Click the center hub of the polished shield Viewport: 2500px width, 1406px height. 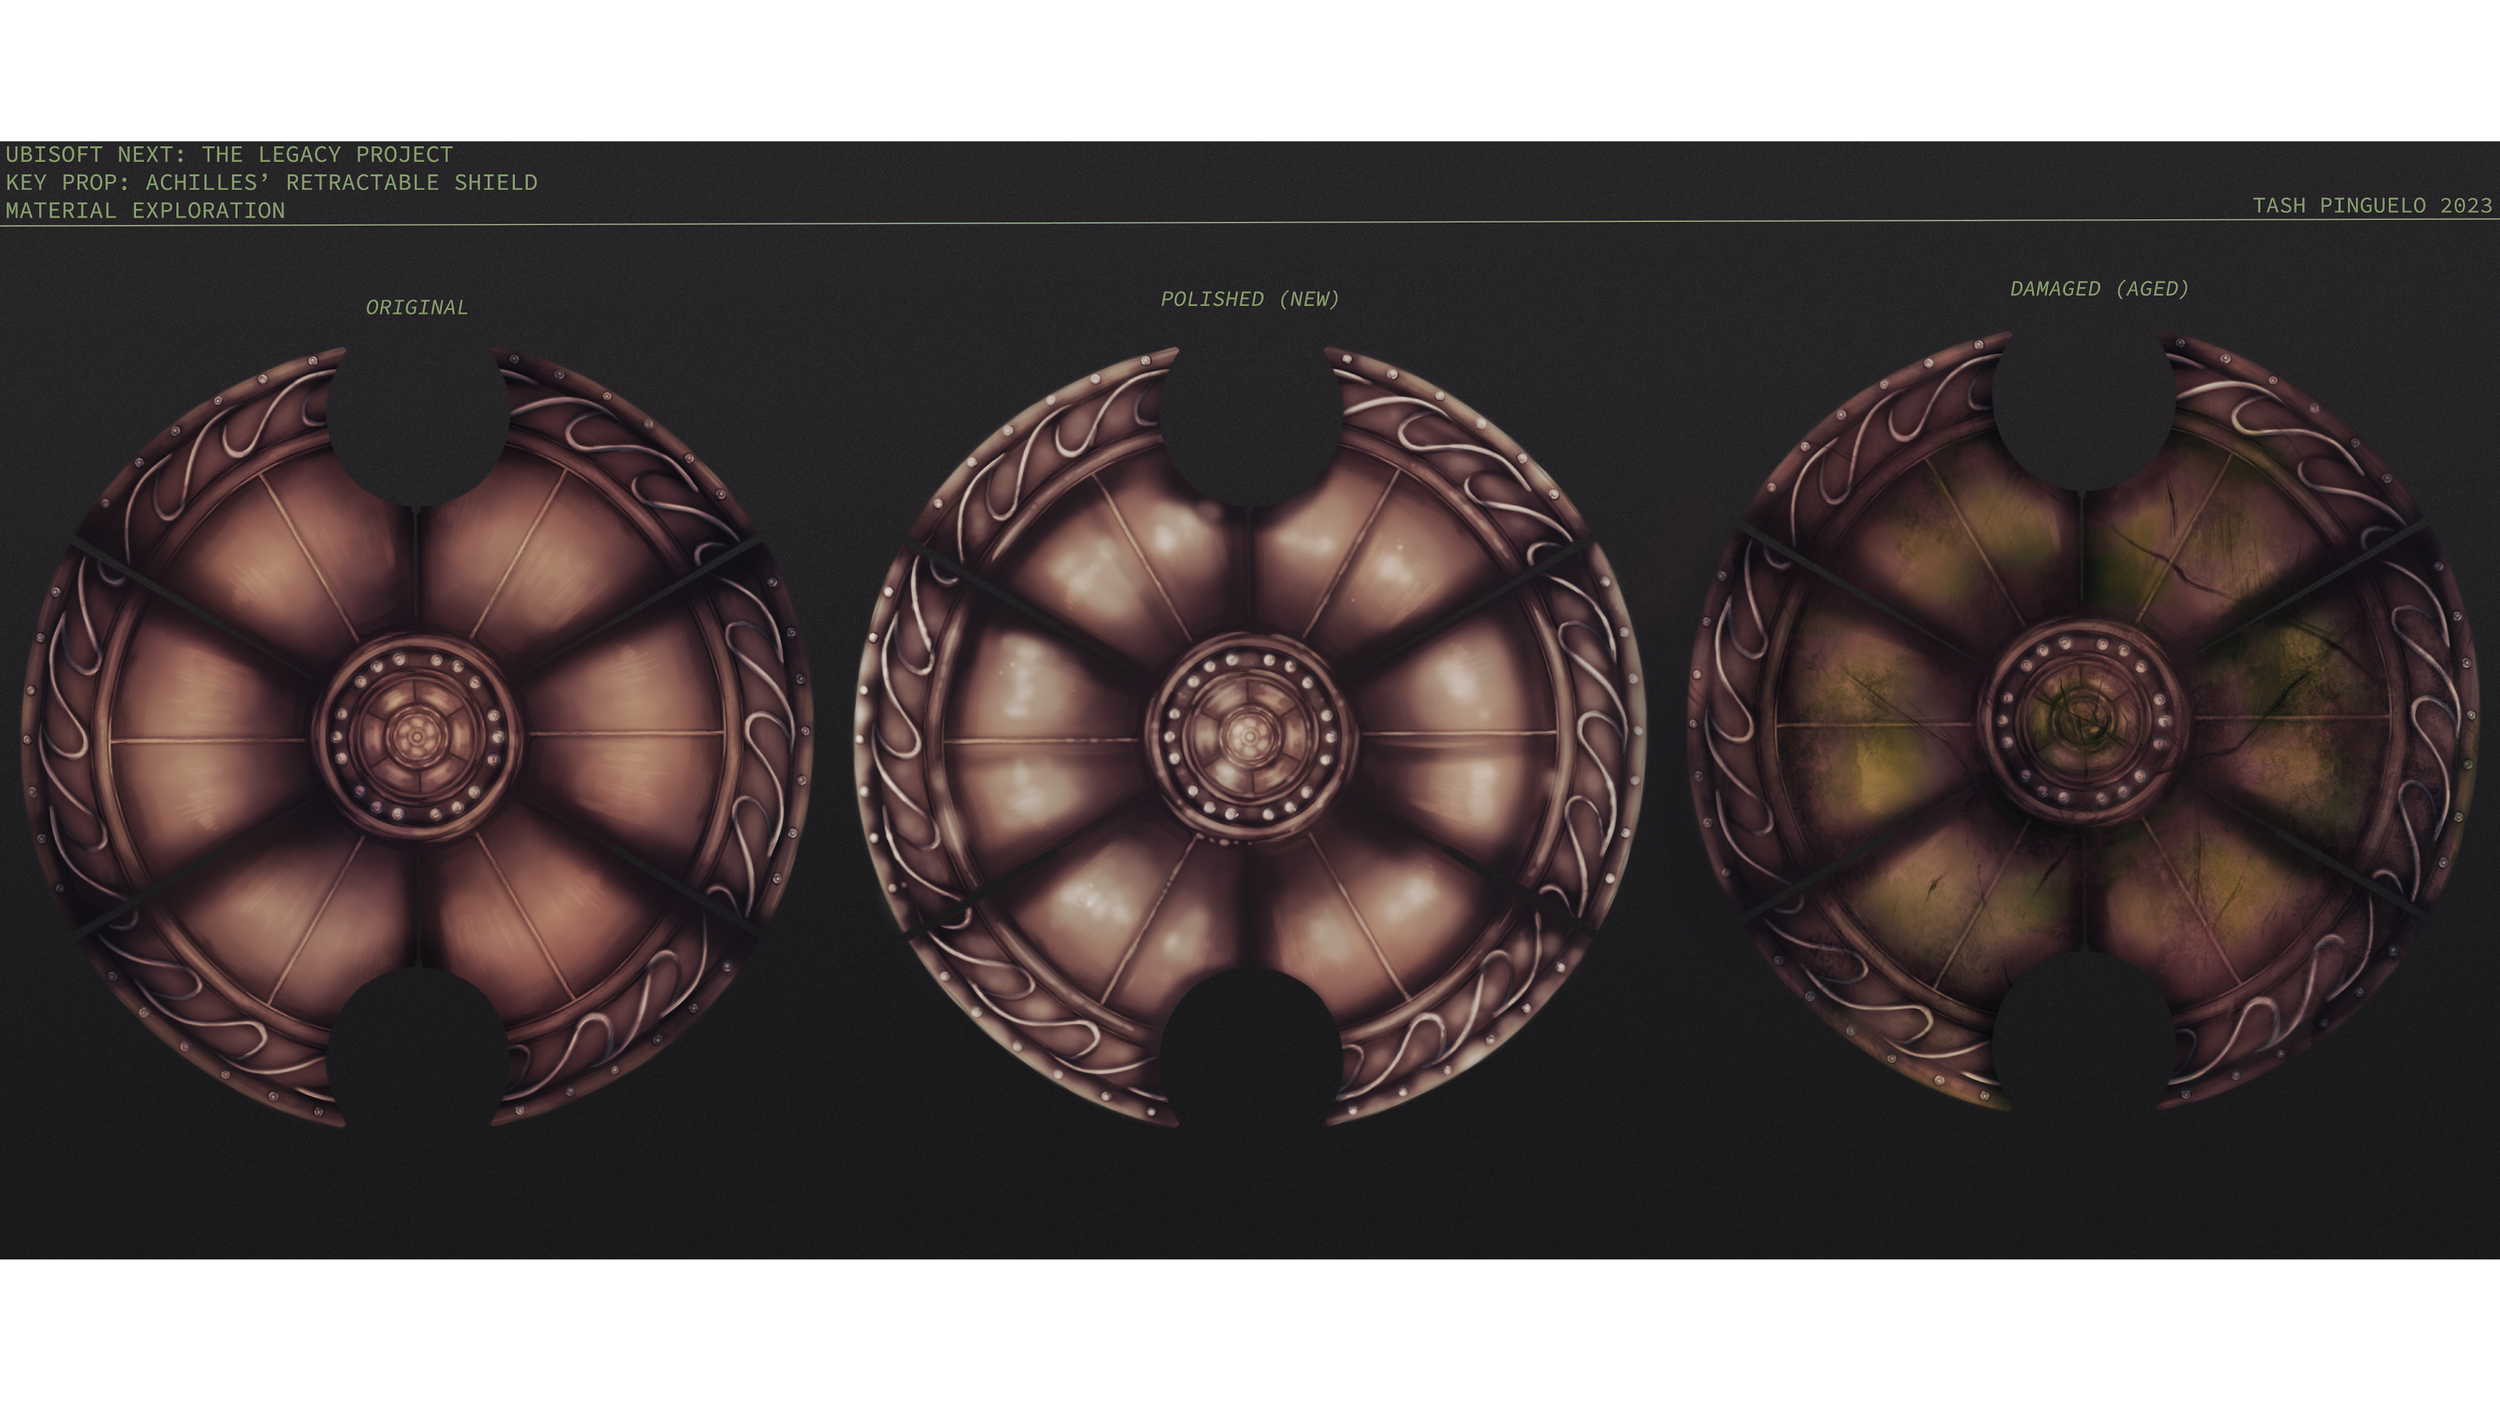pos(1249,738)
